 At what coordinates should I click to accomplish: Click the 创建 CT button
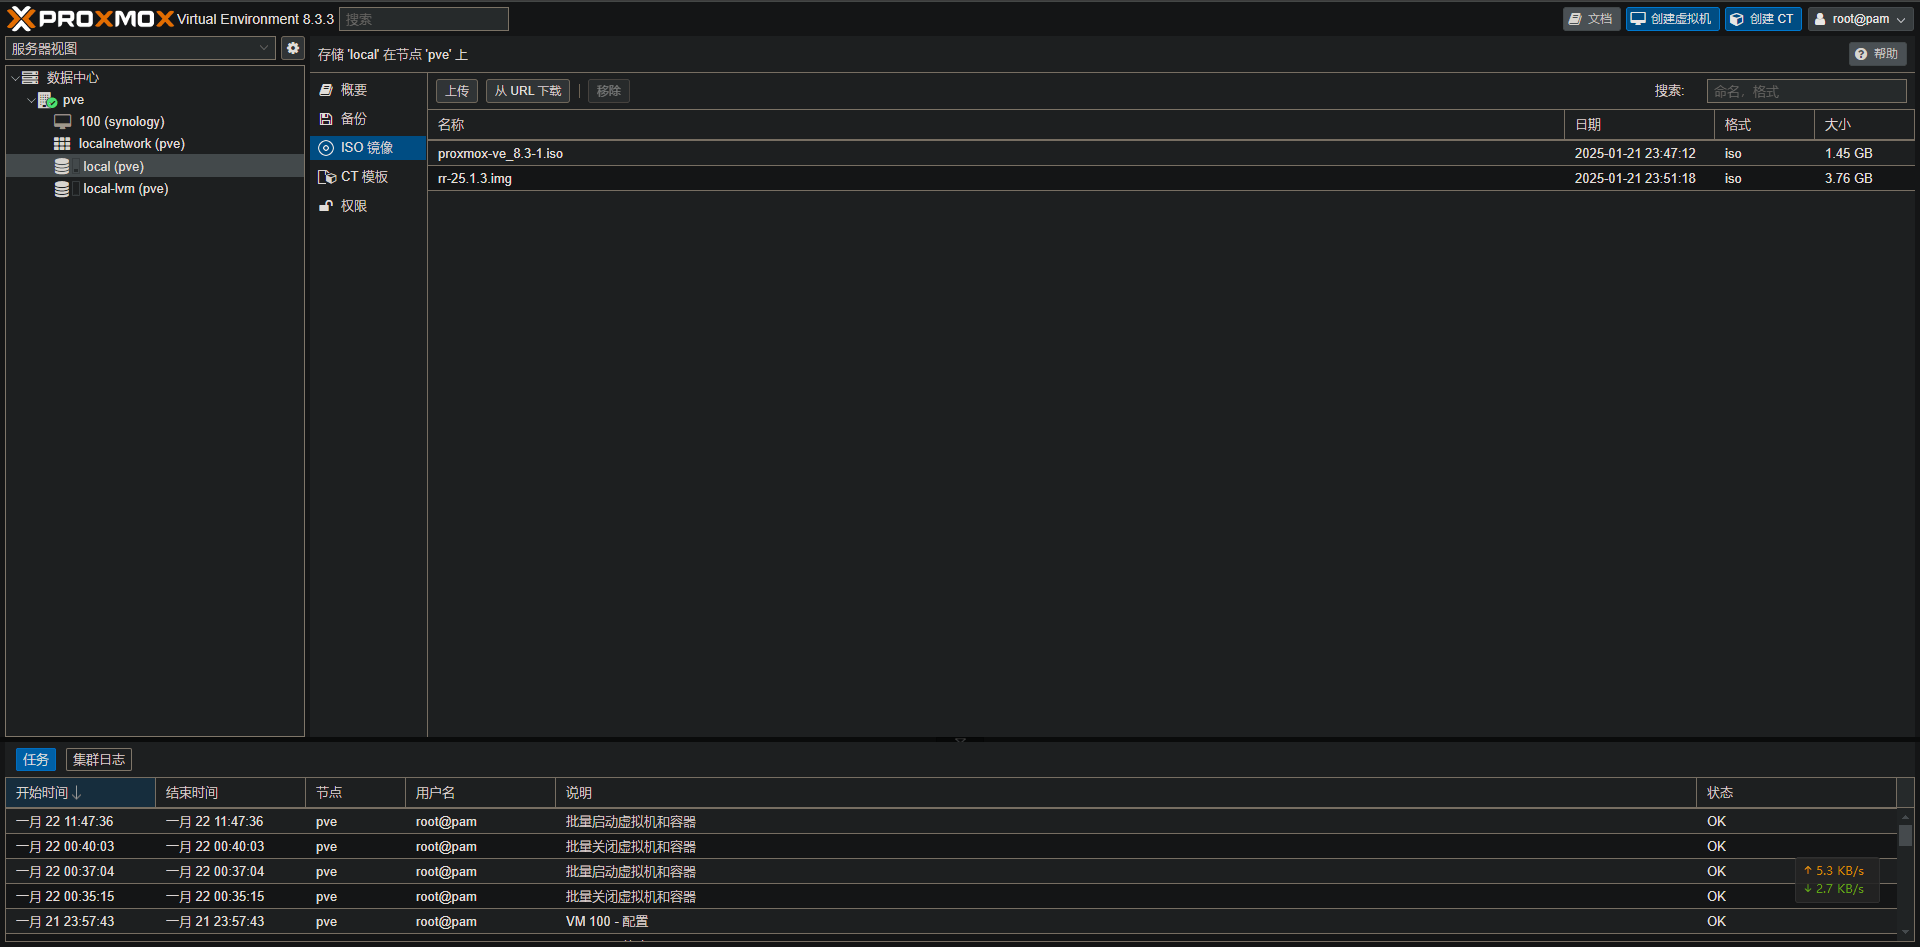click(x=1763, y=19)
